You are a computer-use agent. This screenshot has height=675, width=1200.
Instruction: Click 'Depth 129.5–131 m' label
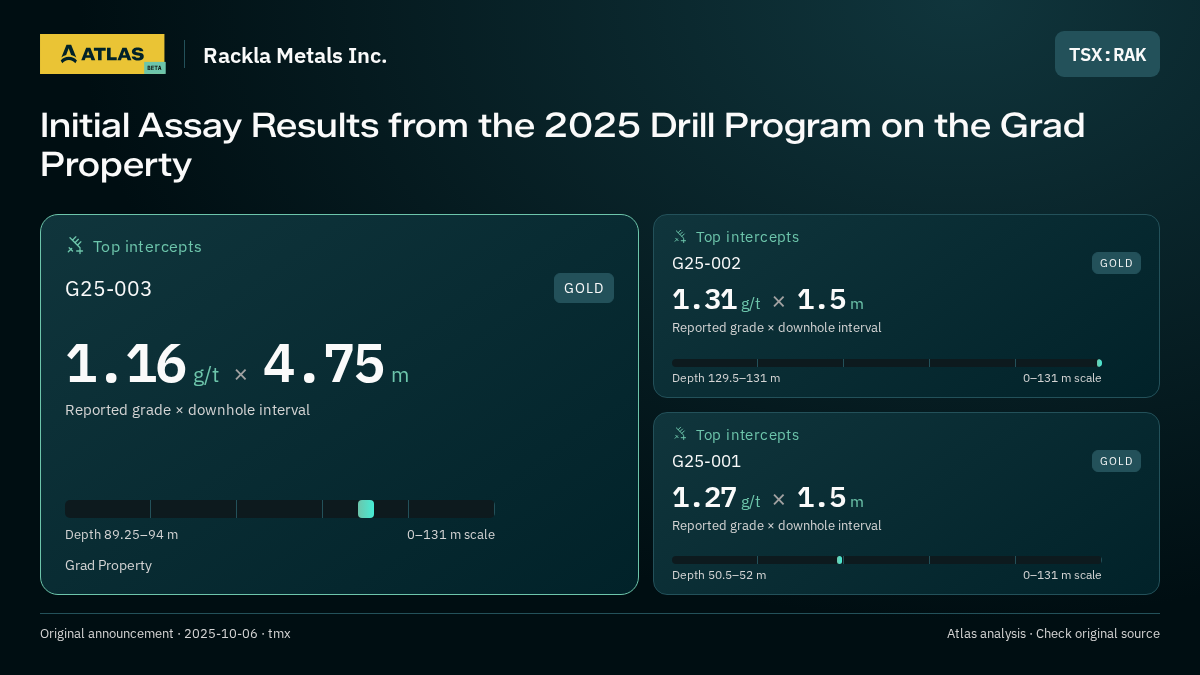click(726, 378)
